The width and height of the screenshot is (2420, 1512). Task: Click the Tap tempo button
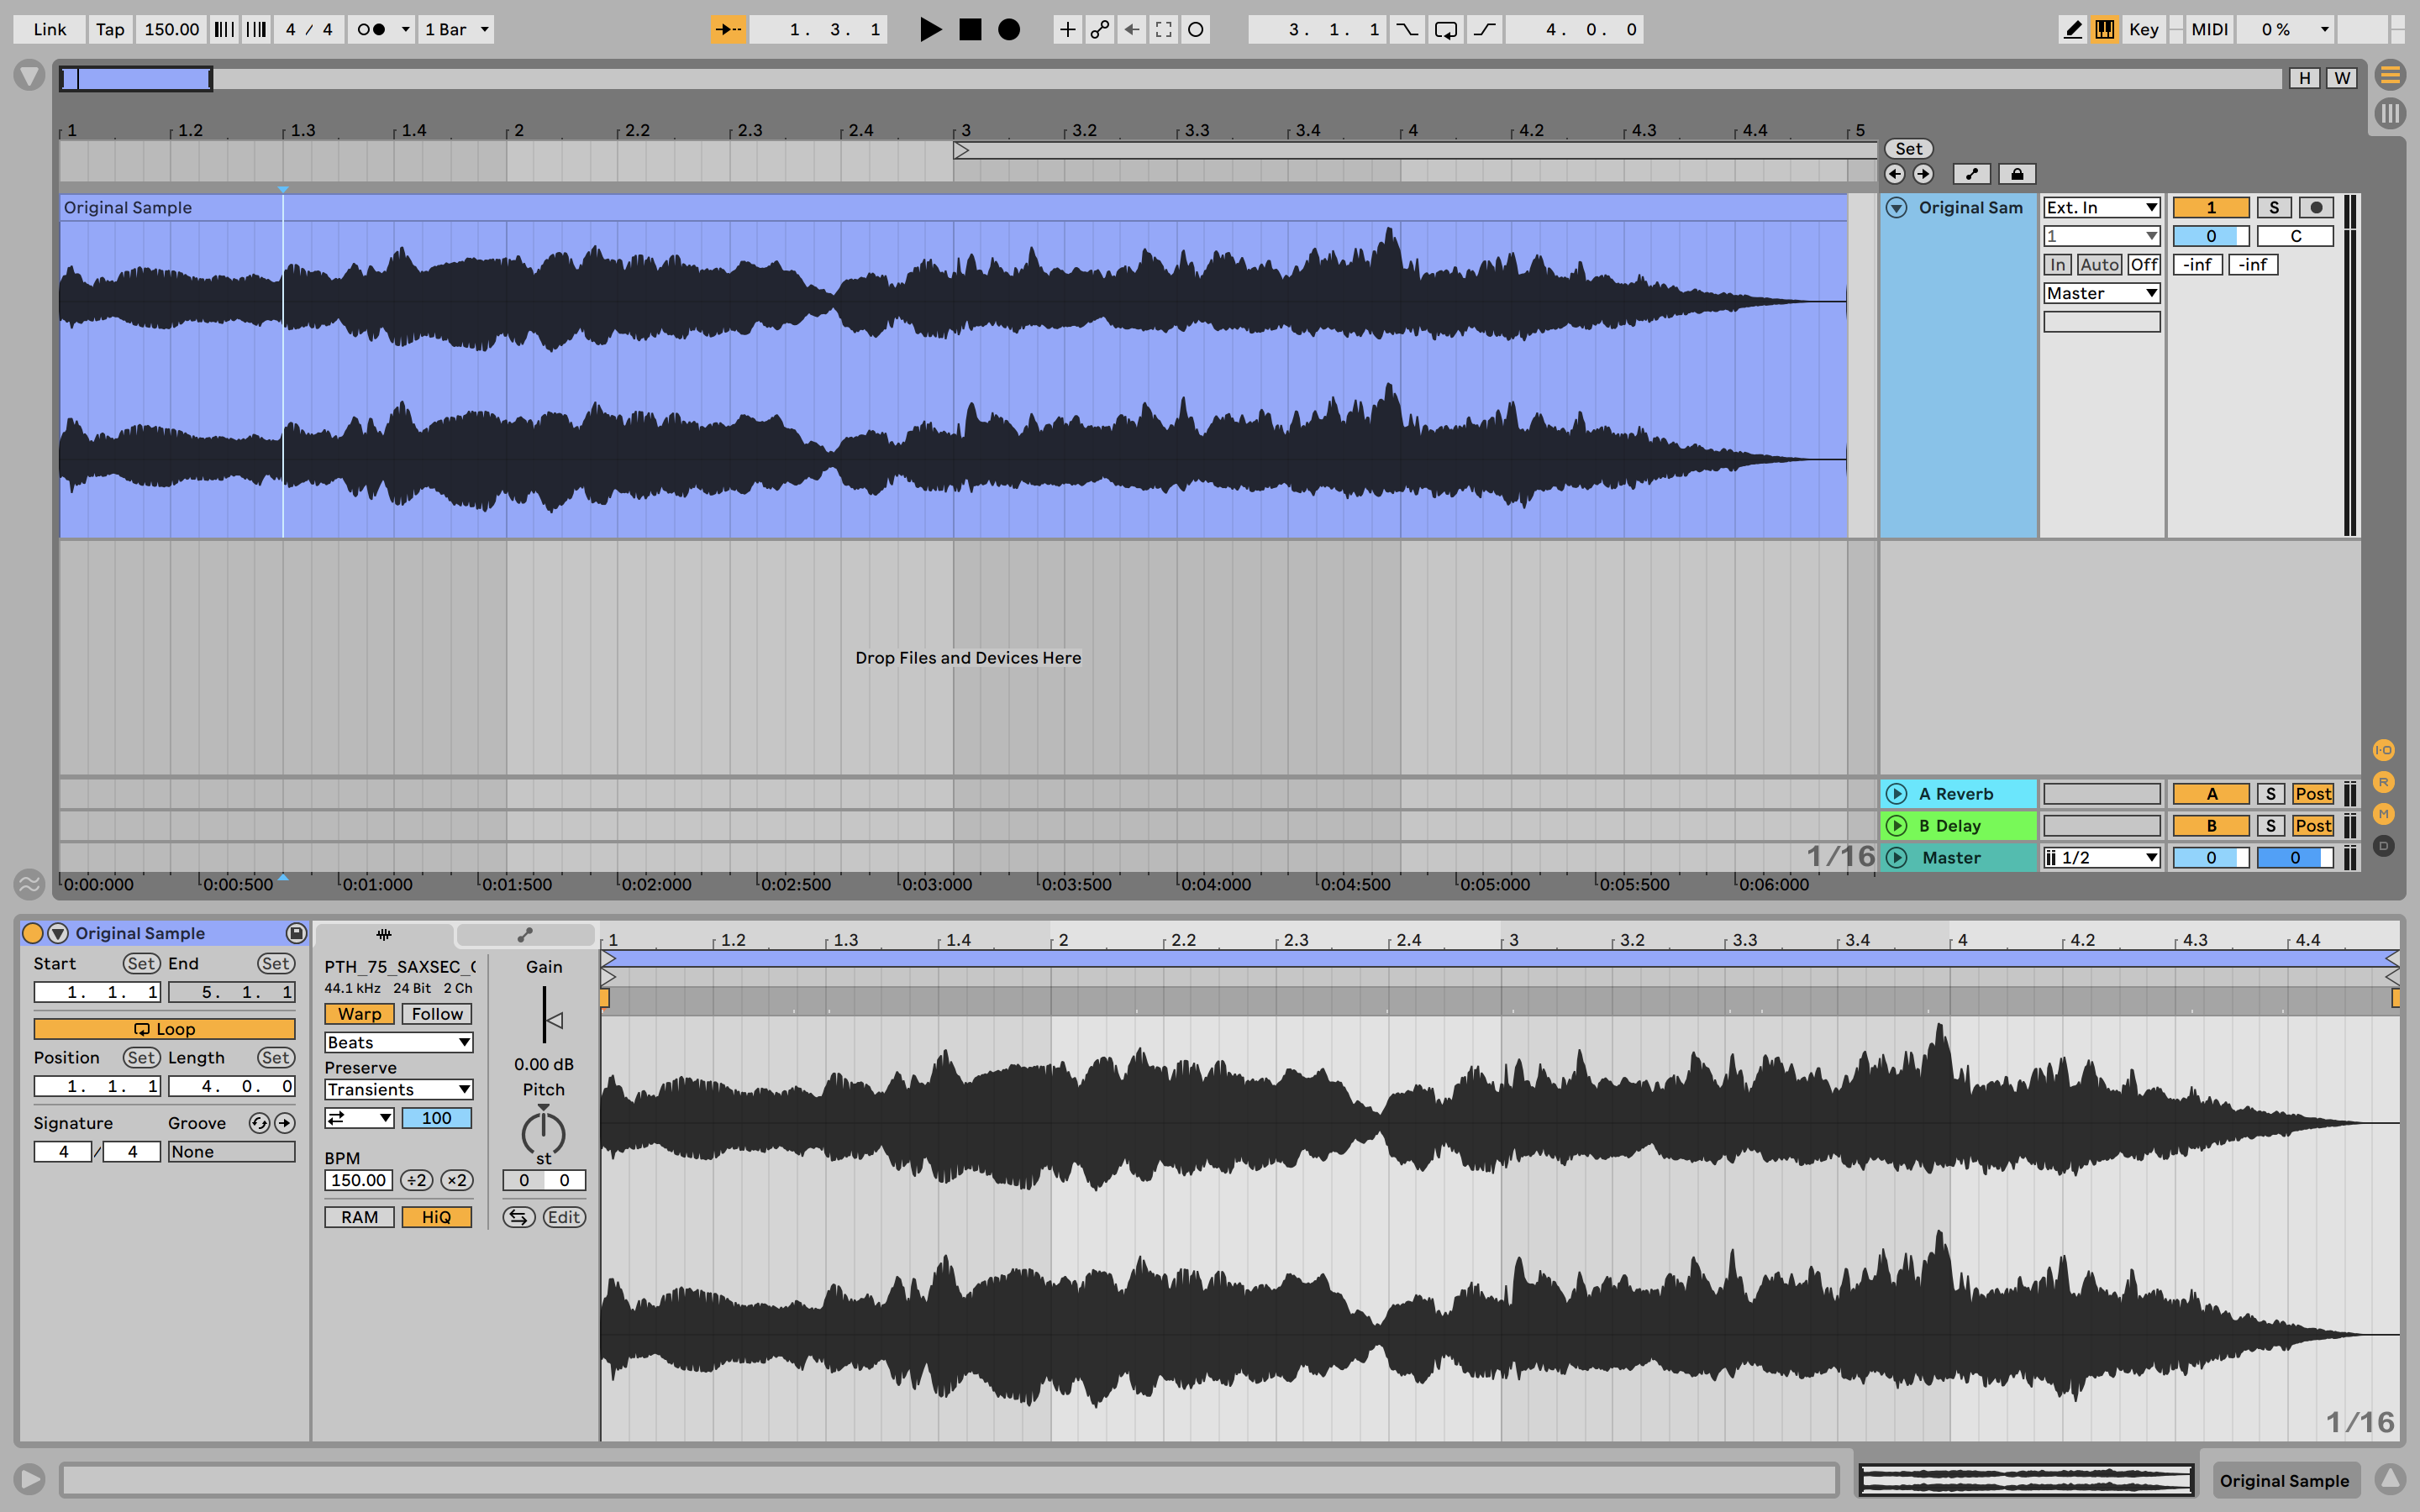[x=110, y=29]
